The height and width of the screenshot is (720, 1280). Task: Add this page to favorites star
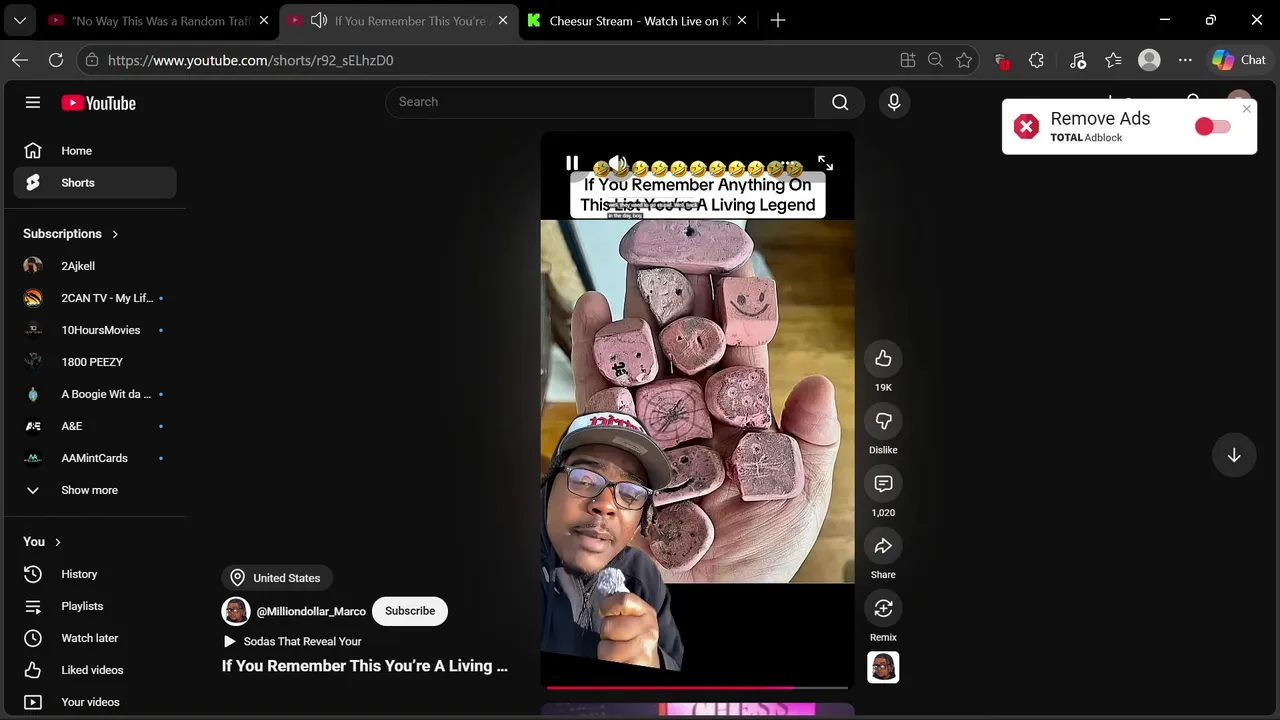coord(964,60)
